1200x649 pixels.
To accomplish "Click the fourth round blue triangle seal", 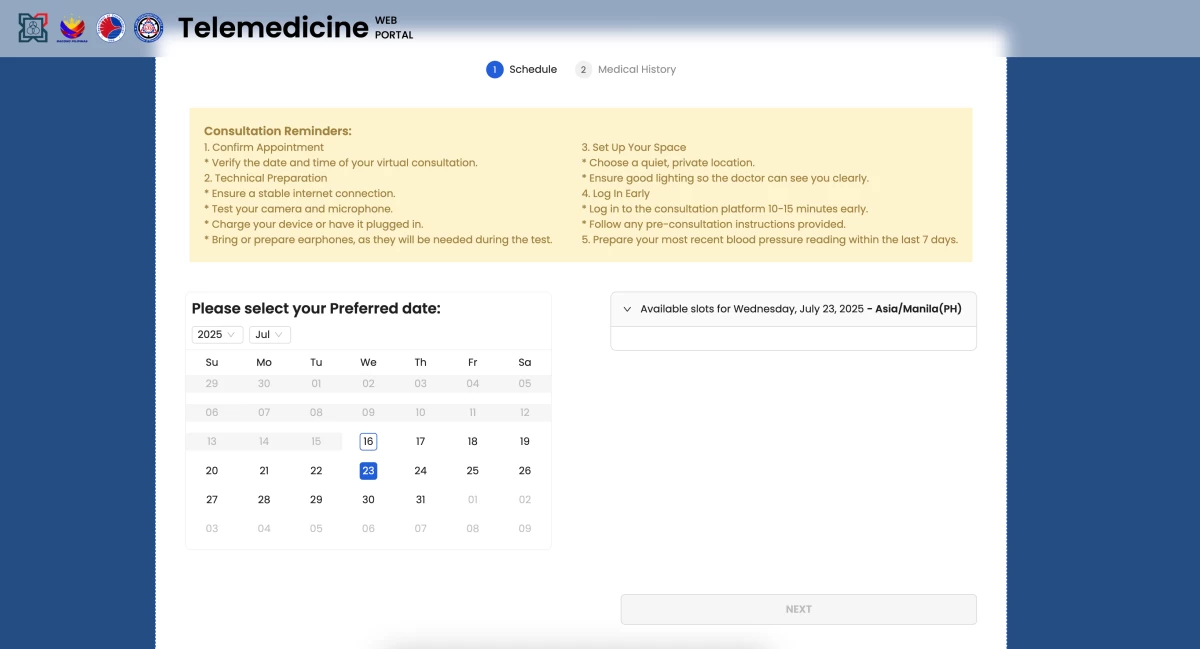I will pyautogui.click(x=149, y=28).
